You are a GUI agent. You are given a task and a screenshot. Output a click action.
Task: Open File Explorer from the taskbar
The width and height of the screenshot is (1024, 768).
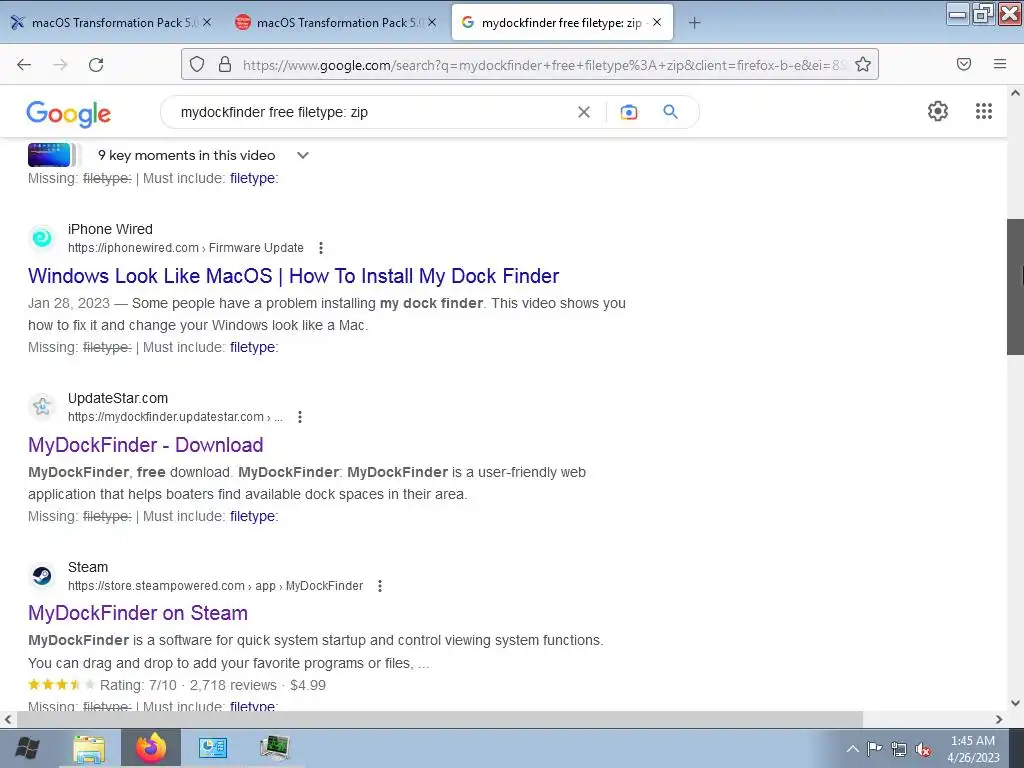[x=89, y=748]
